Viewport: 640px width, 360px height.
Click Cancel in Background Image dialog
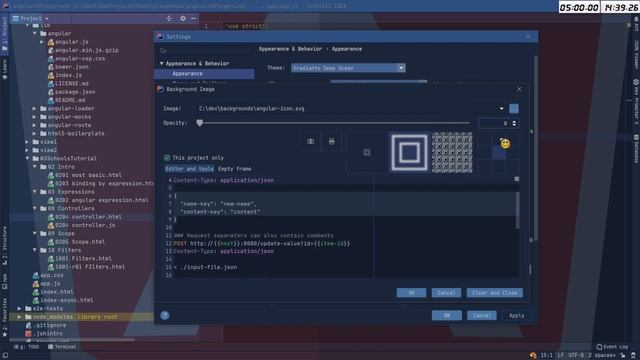click(x=446, y=293)
